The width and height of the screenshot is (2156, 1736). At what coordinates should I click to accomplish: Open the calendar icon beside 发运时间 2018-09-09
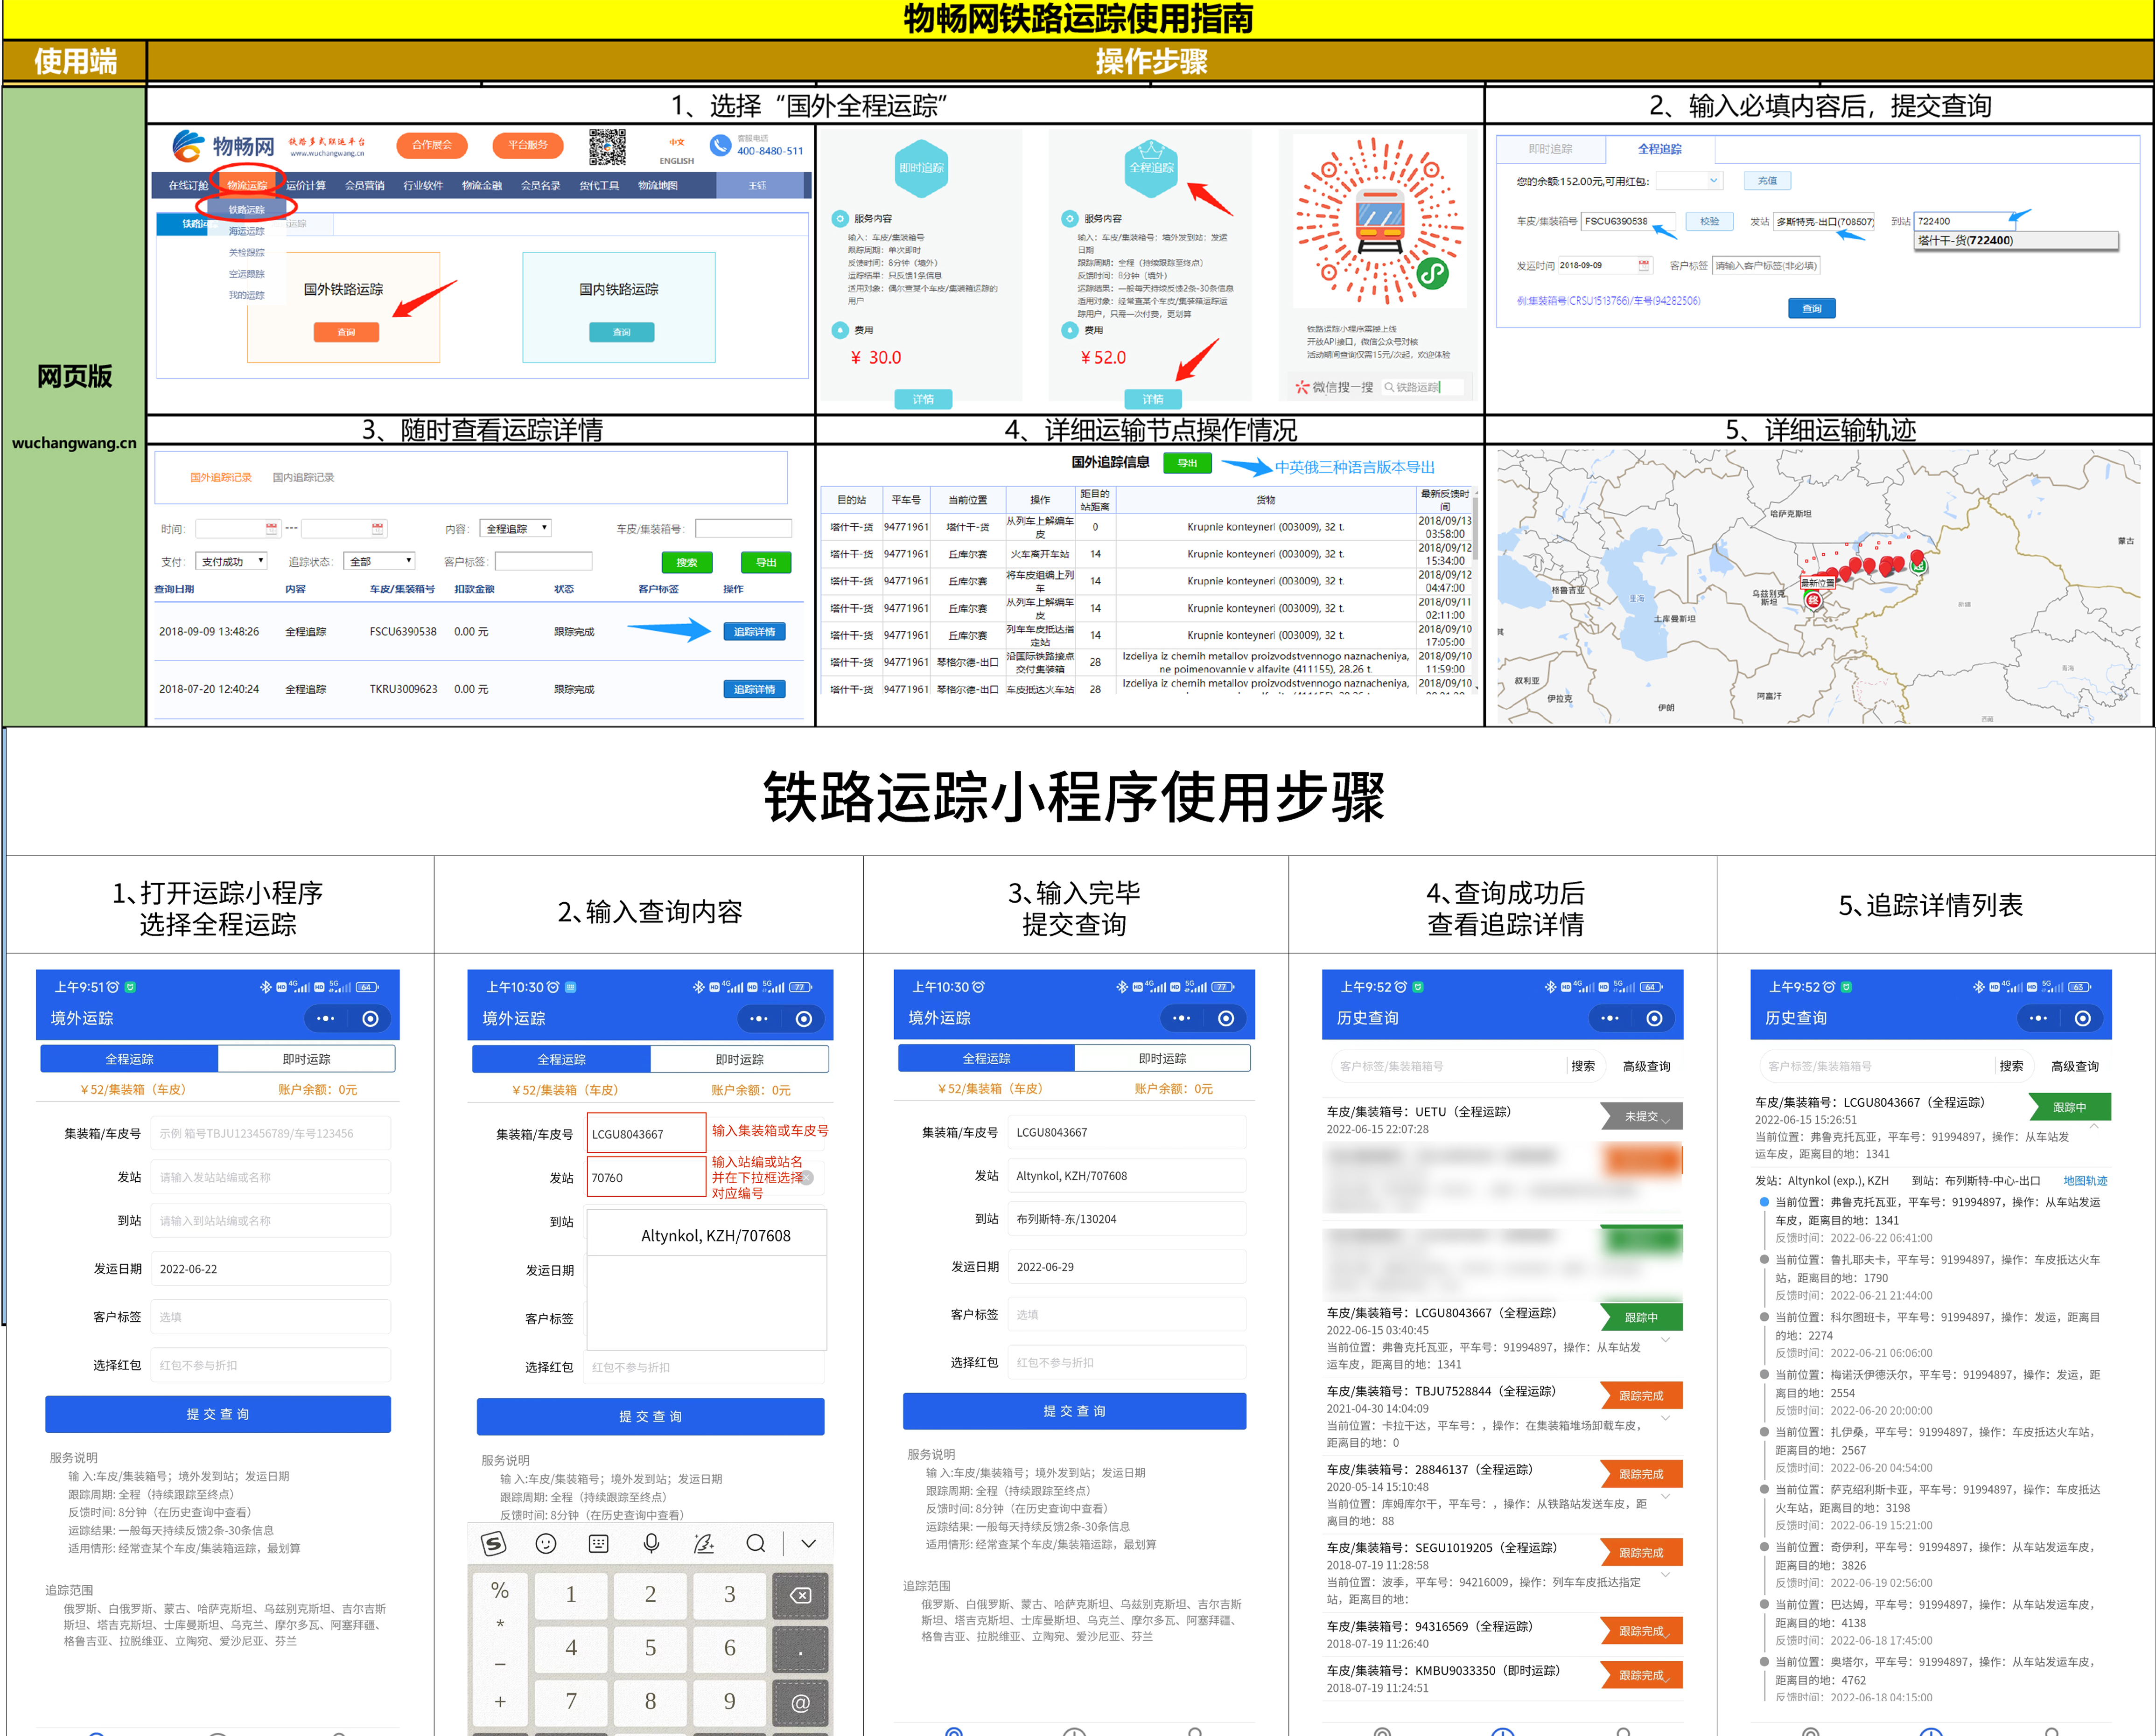1644,265
